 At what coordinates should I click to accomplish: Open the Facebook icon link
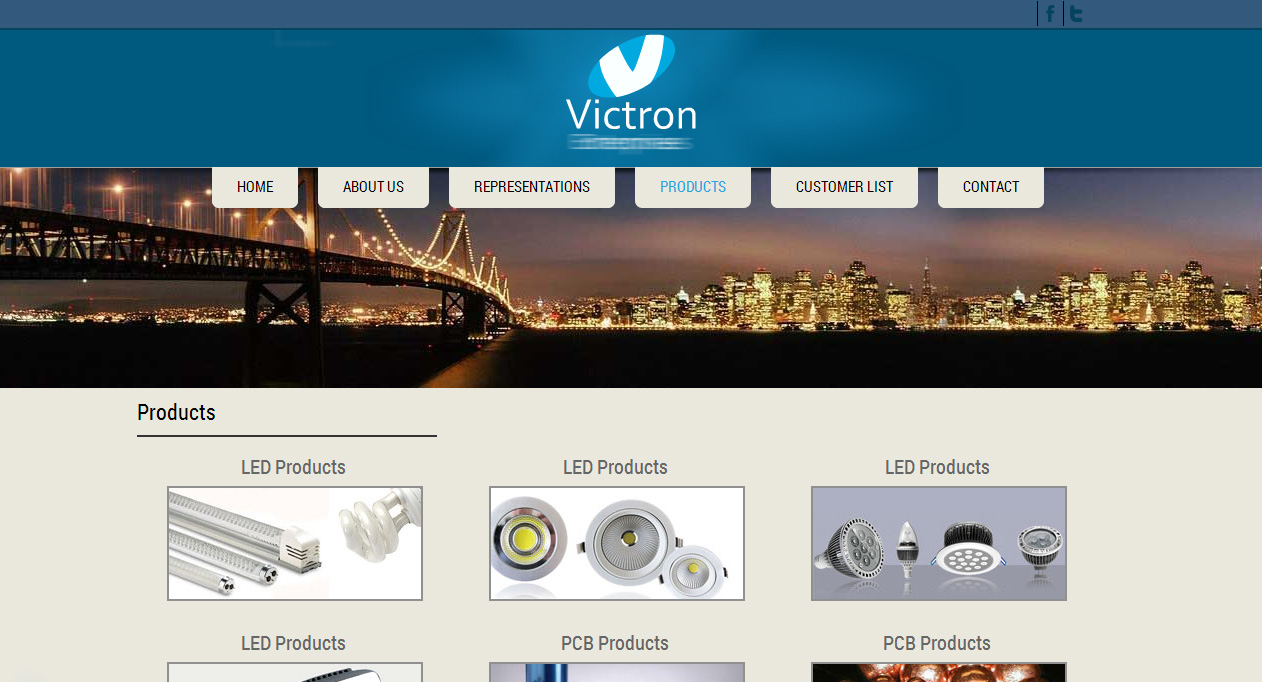[x=1050, y=14]
